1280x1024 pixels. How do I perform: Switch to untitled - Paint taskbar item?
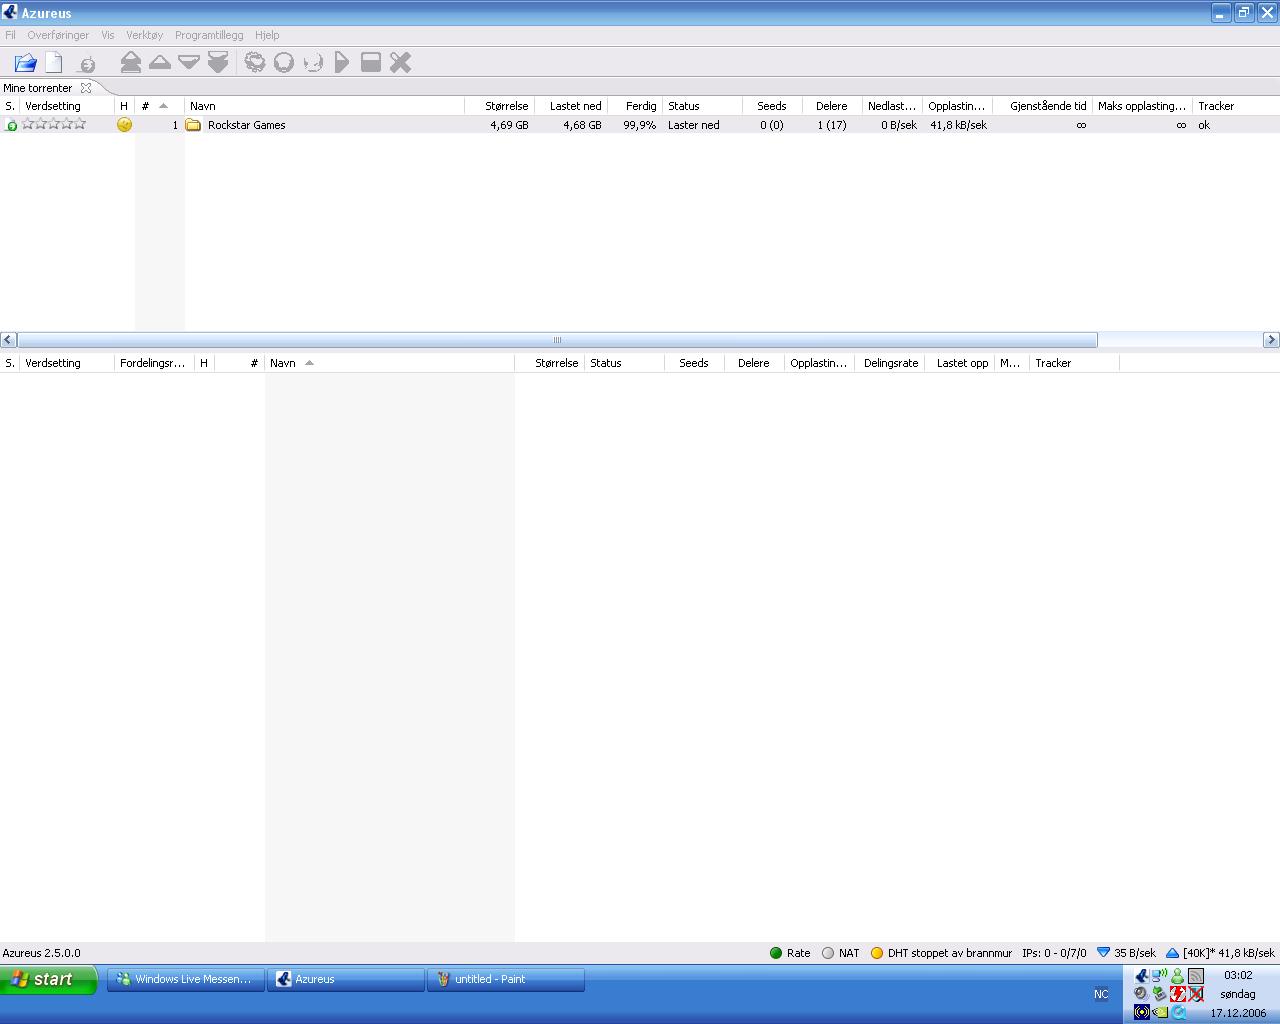click(x=505, y=979)
